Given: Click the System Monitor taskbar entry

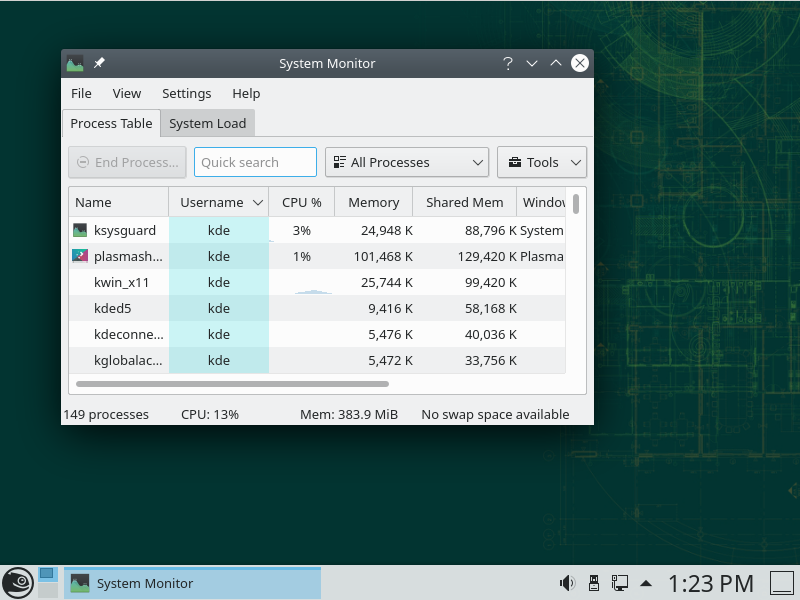Looking at the screenshot, I should pos(192,583).
